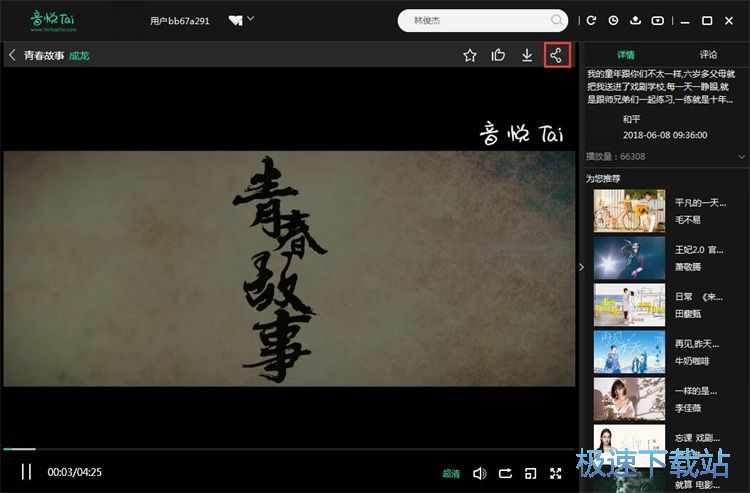Select artist name 萧敬腾
Screen dimensions: 750x493
(687, 267)
